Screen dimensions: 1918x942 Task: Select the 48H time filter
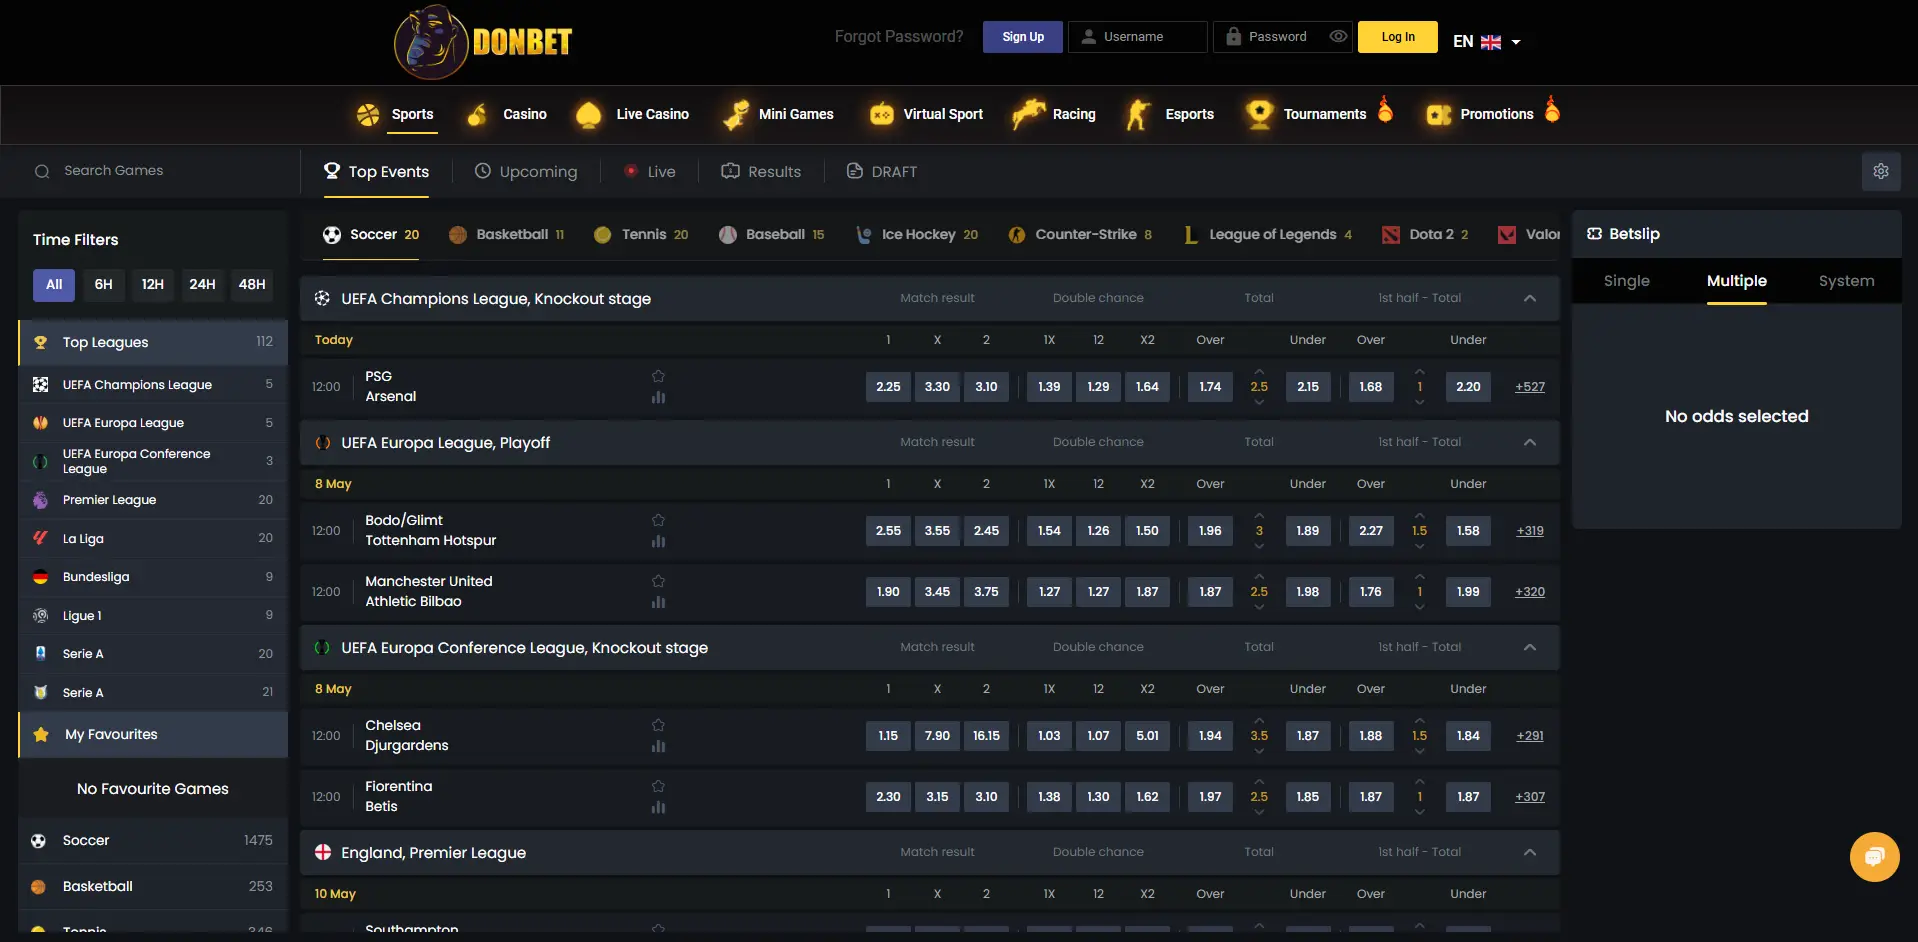252,285
